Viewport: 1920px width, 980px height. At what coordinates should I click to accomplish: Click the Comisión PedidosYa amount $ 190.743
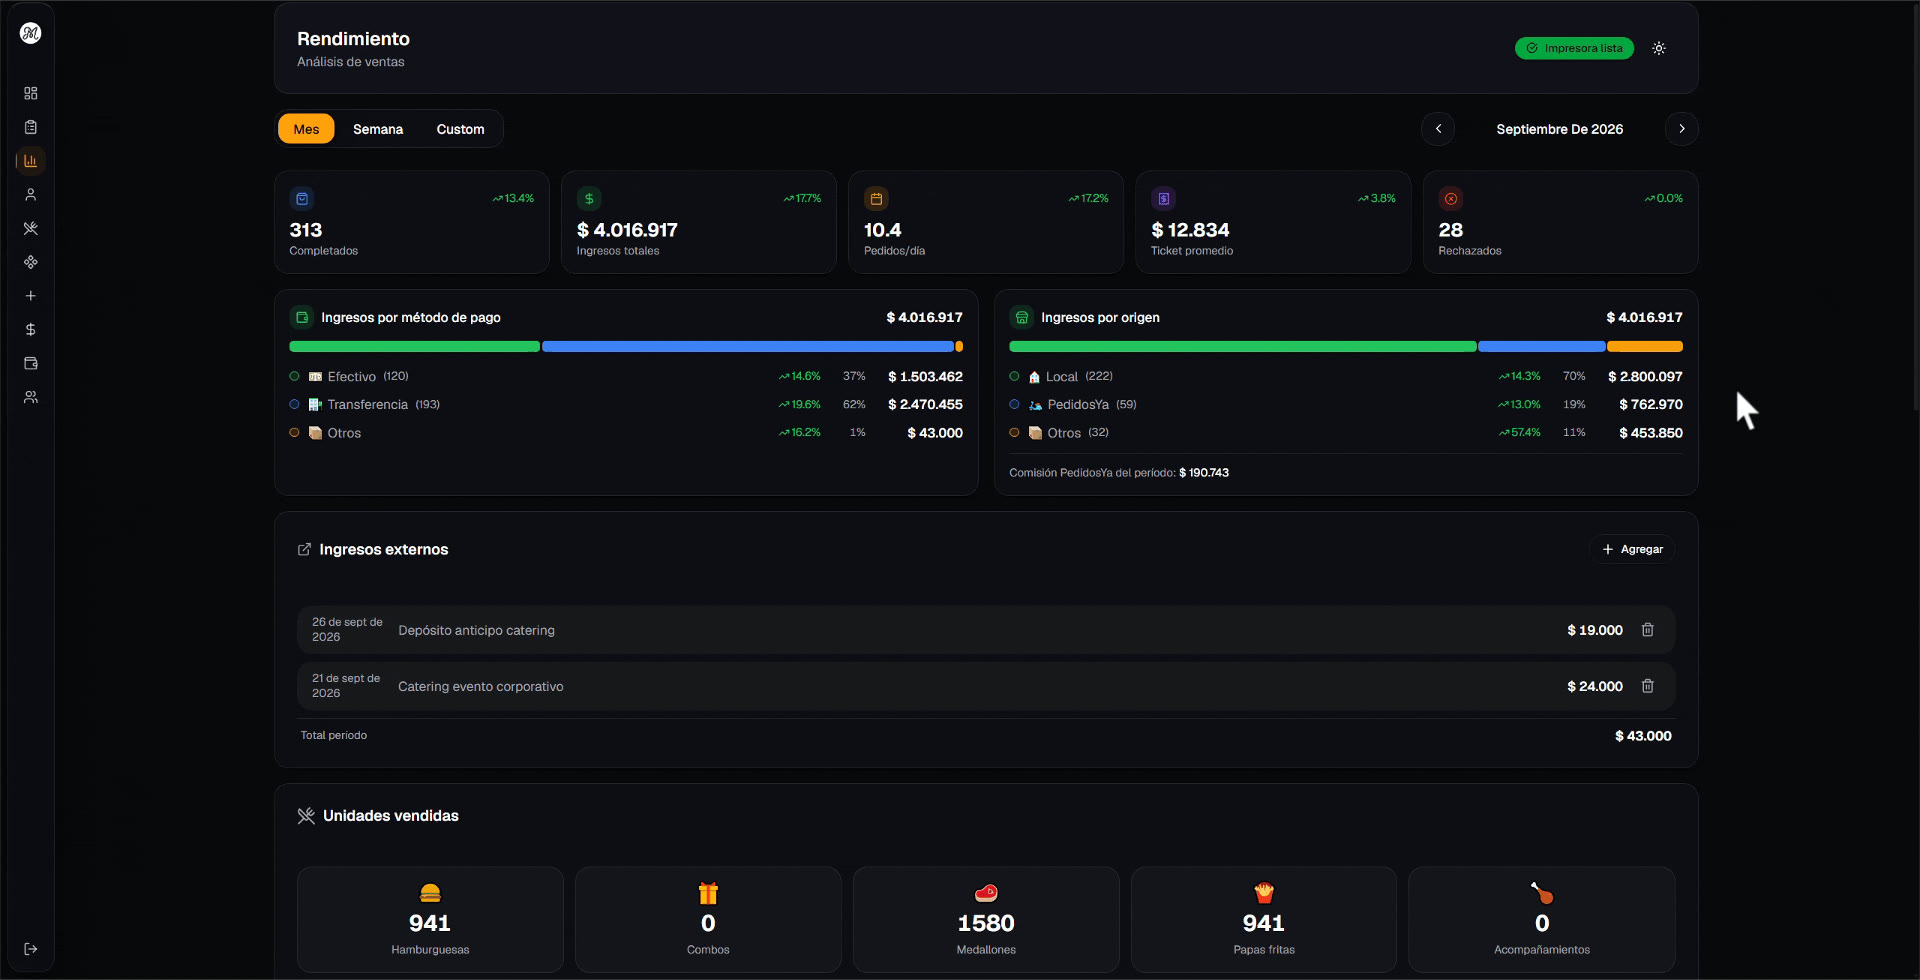[1204, 473]
